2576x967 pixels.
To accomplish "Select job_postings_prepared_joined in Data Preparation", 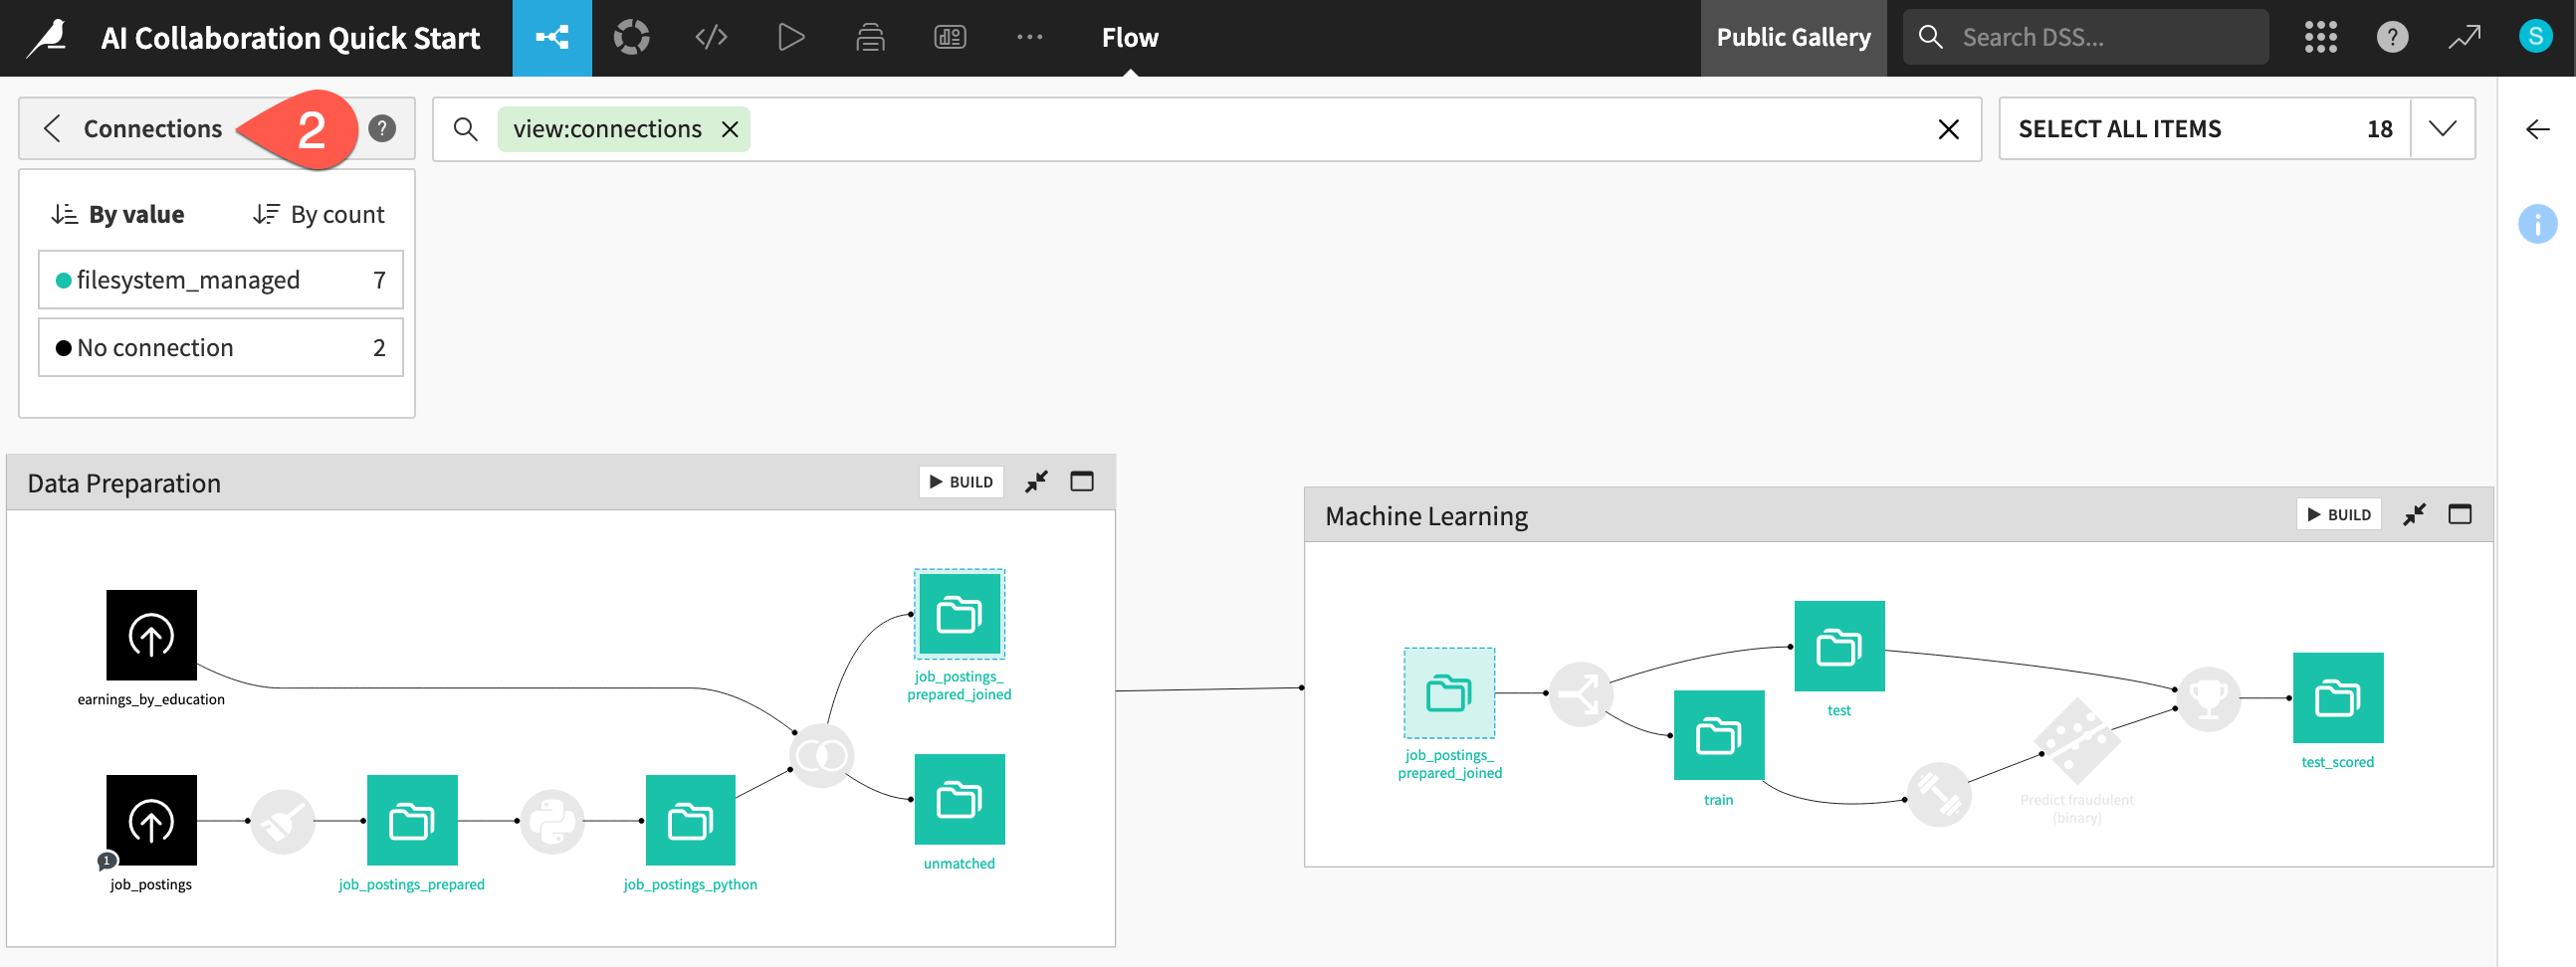I will [959, 614].
